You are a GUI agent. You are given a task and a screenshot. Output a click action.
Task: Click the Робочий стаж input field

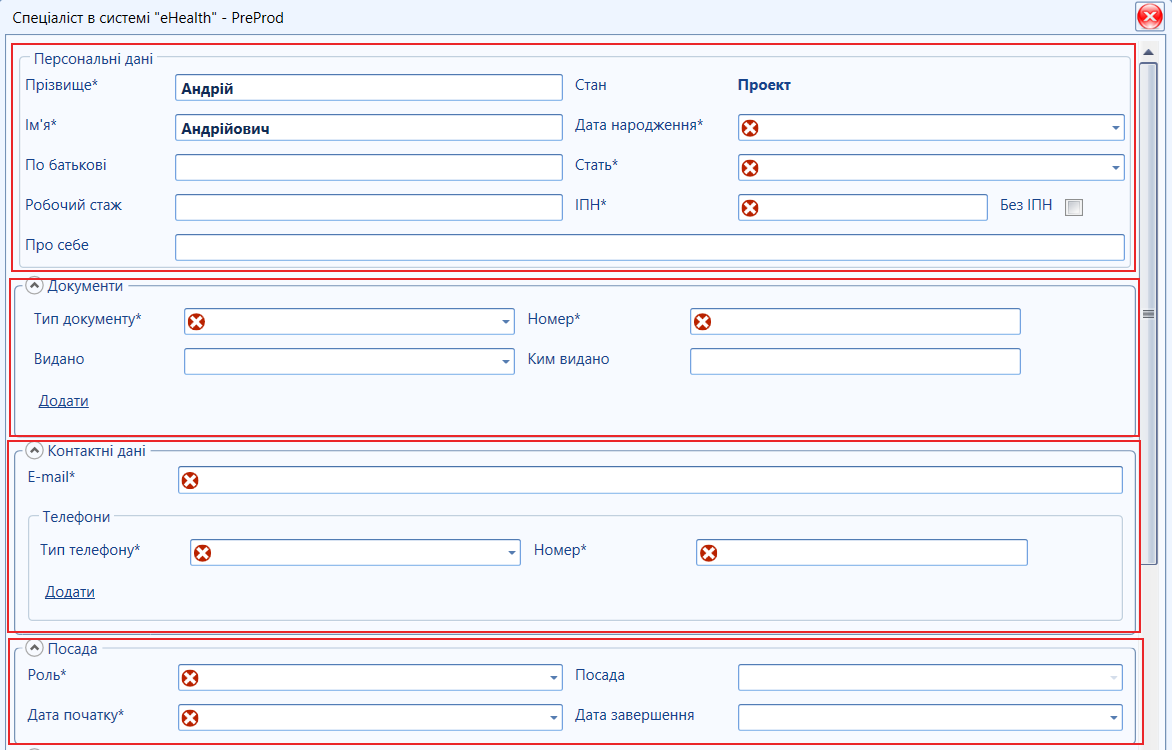point(368,208)
